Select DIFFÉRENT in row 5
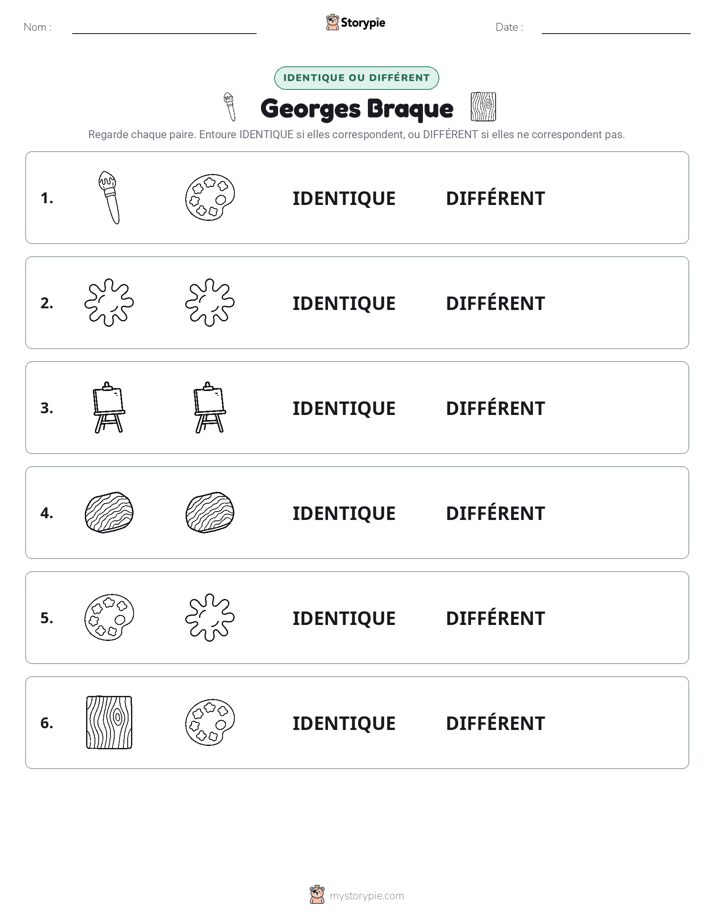 click(495, 618)
